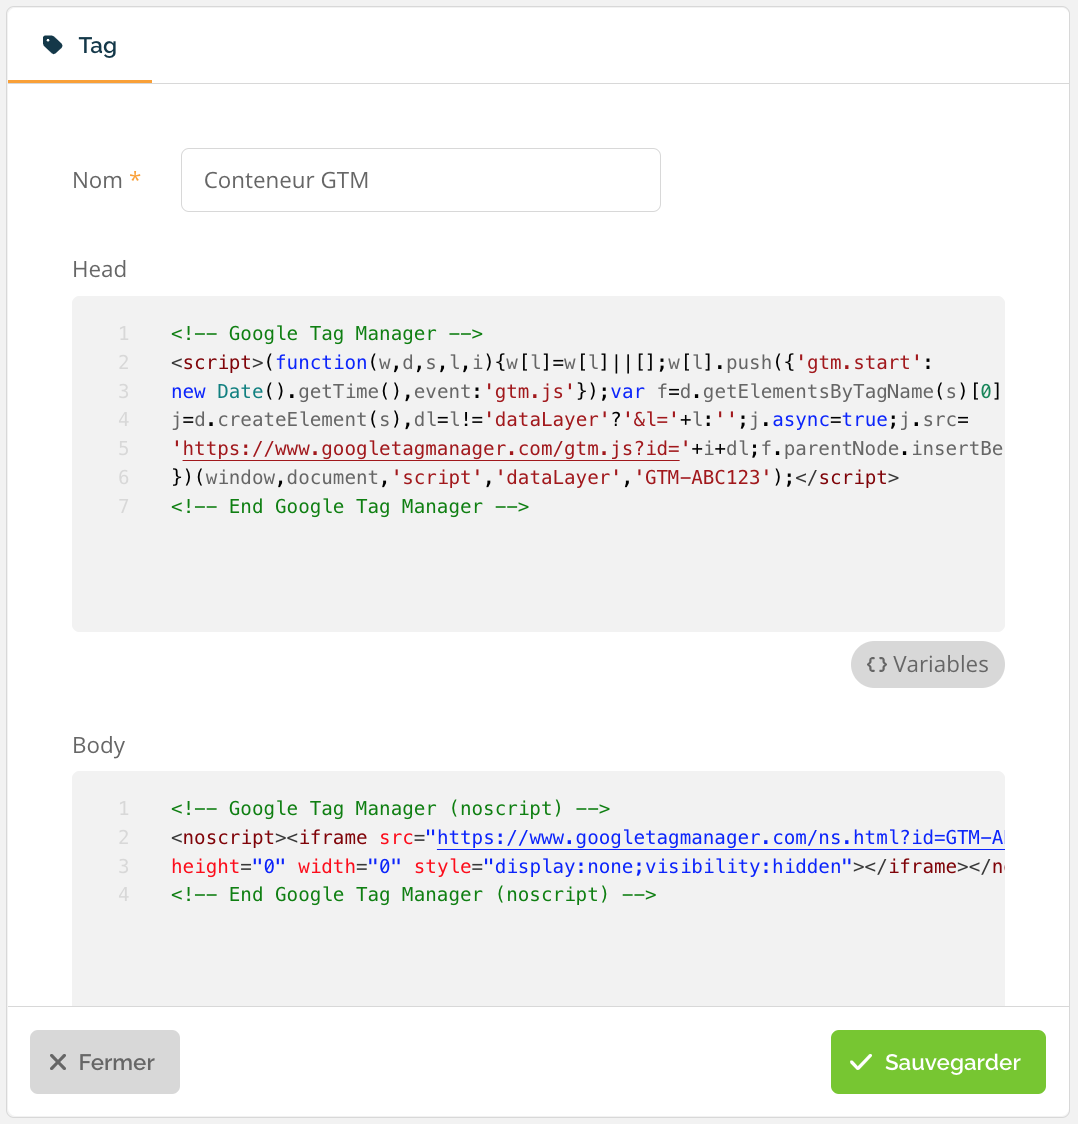The width and height of the screenshot is (1078, 1124).
Task: Click Body line starting 'height="0" width="0"'
Action: (x=587, y=866)
